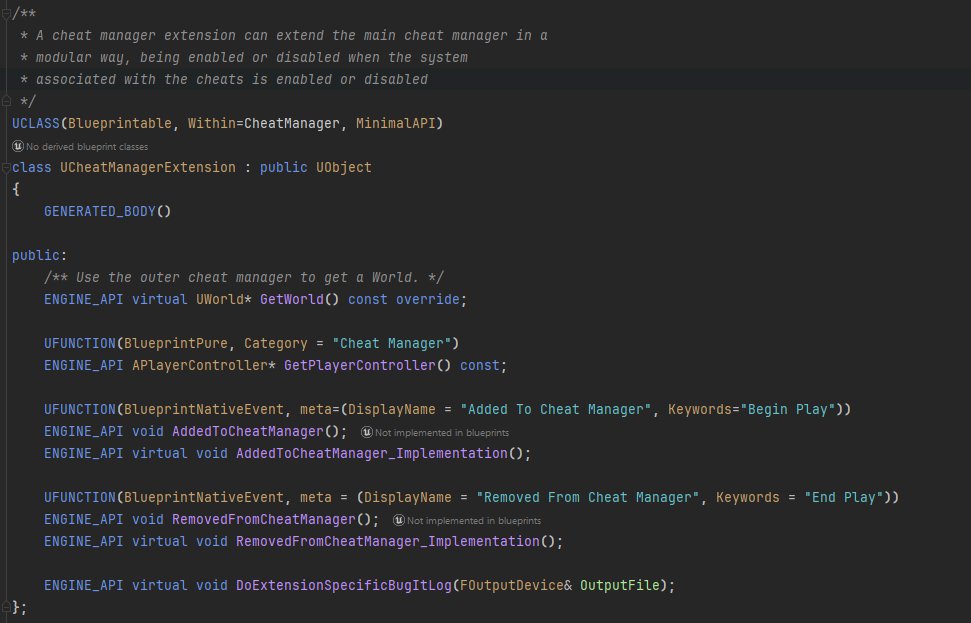971x623 pixels.
Task: Click the DoExtensionSpecificBugItLog function name
Action: click(344, 585)
